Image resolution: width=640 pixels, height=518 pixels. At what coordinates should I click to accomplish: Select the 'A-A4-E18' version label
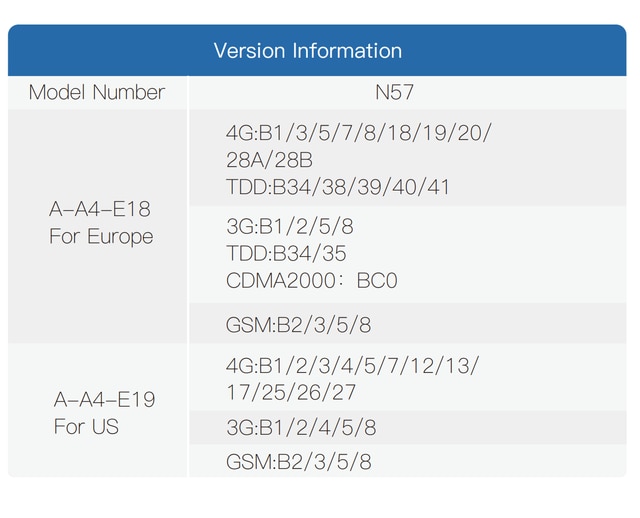click(101, 209)
